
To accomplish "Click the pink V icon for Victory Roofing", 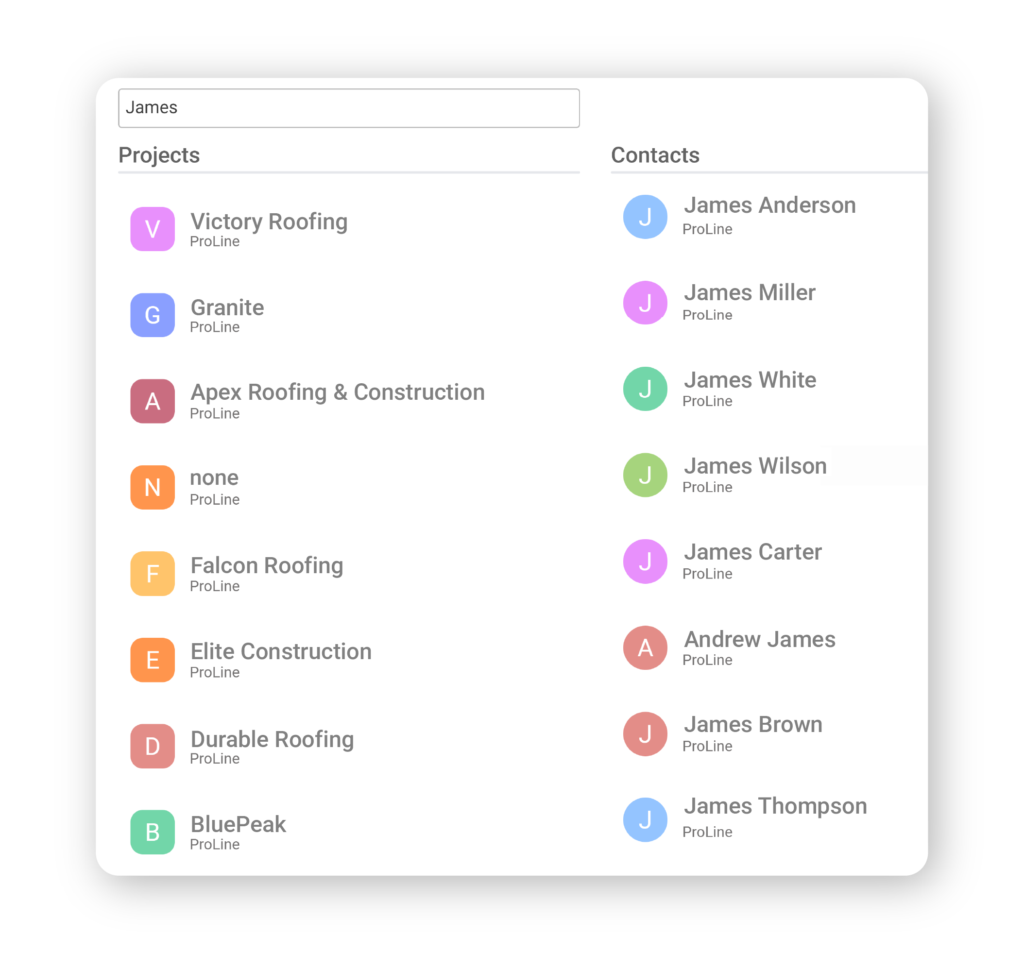I will 152,229.
